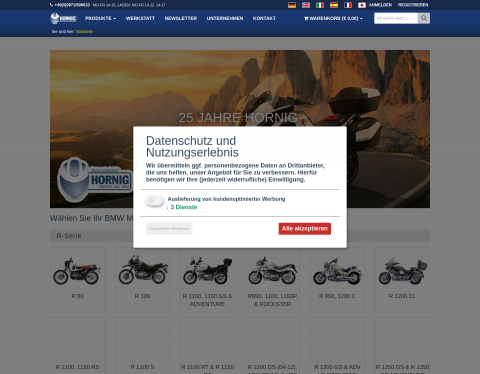Click the Anmelden link
The width and height of the screenshot is (480, 374).
pyautogui.click(x=380, y=5)
